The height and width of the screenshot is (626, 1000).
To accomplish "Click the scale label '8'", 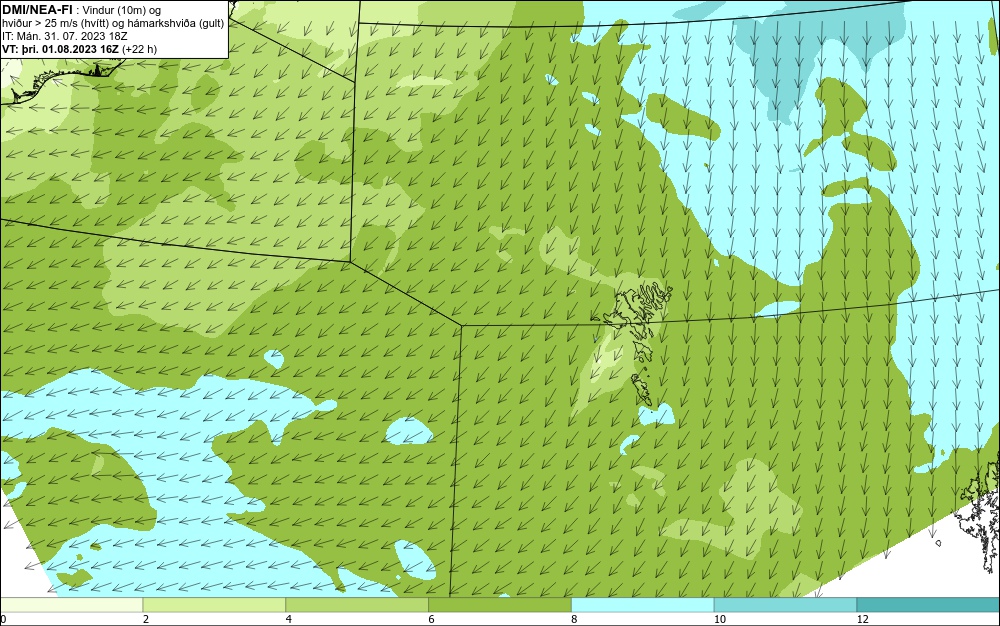I will click(575, 619).
